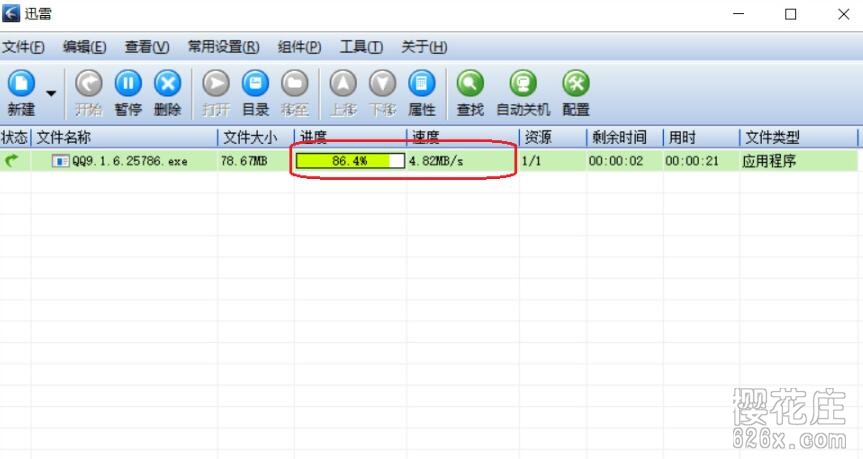Click the 00:00:21 elapsed time cell
This screenshot has width=863, height=459.
tap(692, 161)
